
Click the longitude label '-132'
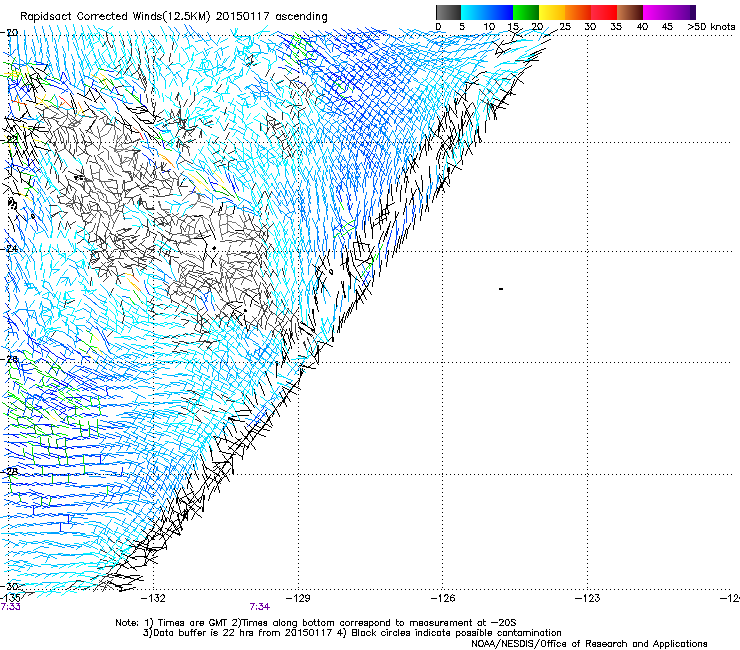tap(153, 599)
